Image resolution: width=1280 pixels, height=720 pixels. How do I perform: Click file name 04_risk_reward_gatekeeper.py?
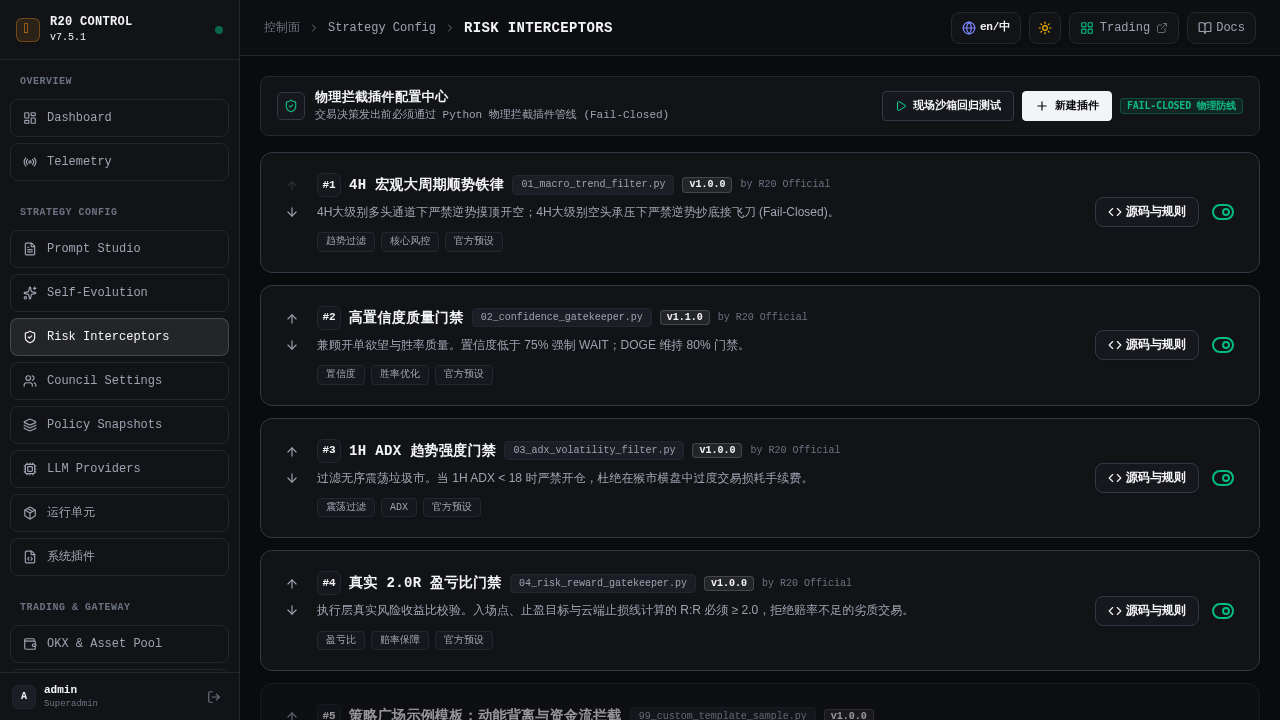point(603,584)
